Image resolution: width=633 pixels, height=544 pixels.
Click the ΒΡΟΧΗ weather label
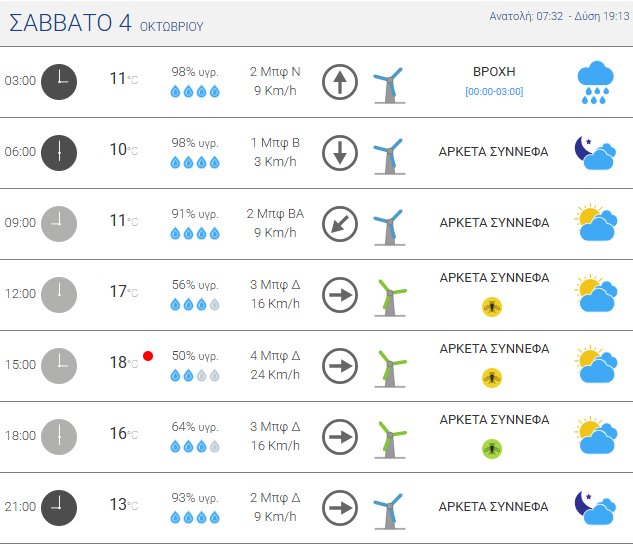(x=494, y=72)
